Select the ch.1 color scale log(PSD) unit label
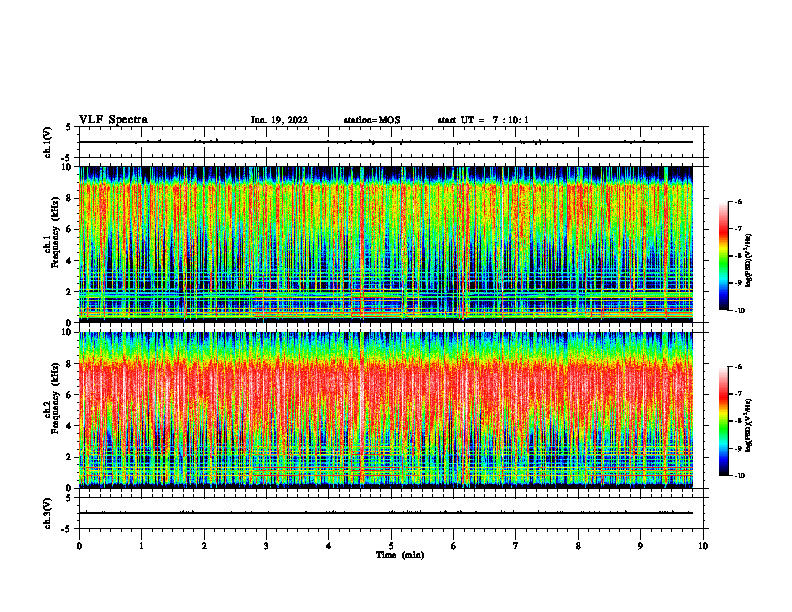792x612 pixels. tap(749, 261)
